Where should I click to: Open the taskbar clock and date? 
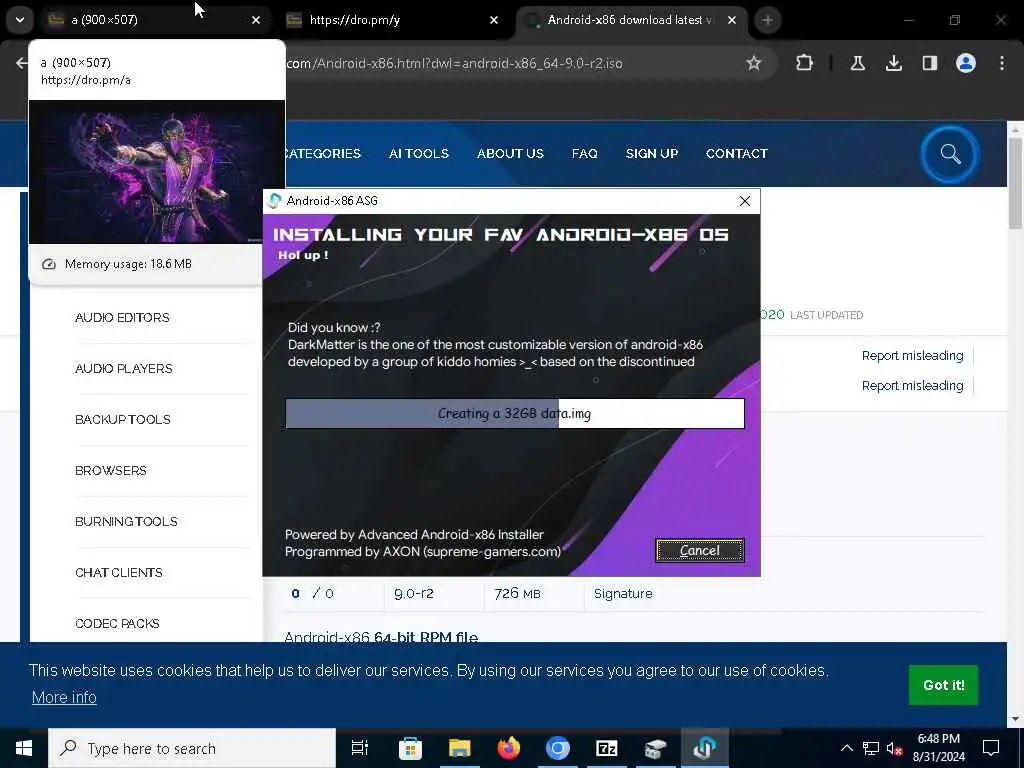pos(938,748)
